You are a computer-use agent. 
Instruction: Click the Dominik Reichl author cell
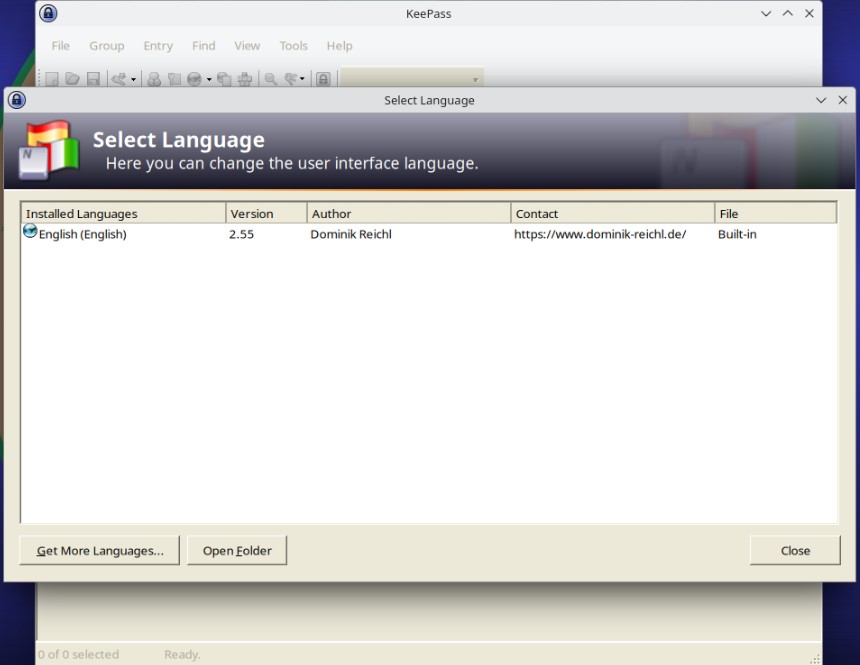point(351,234)
